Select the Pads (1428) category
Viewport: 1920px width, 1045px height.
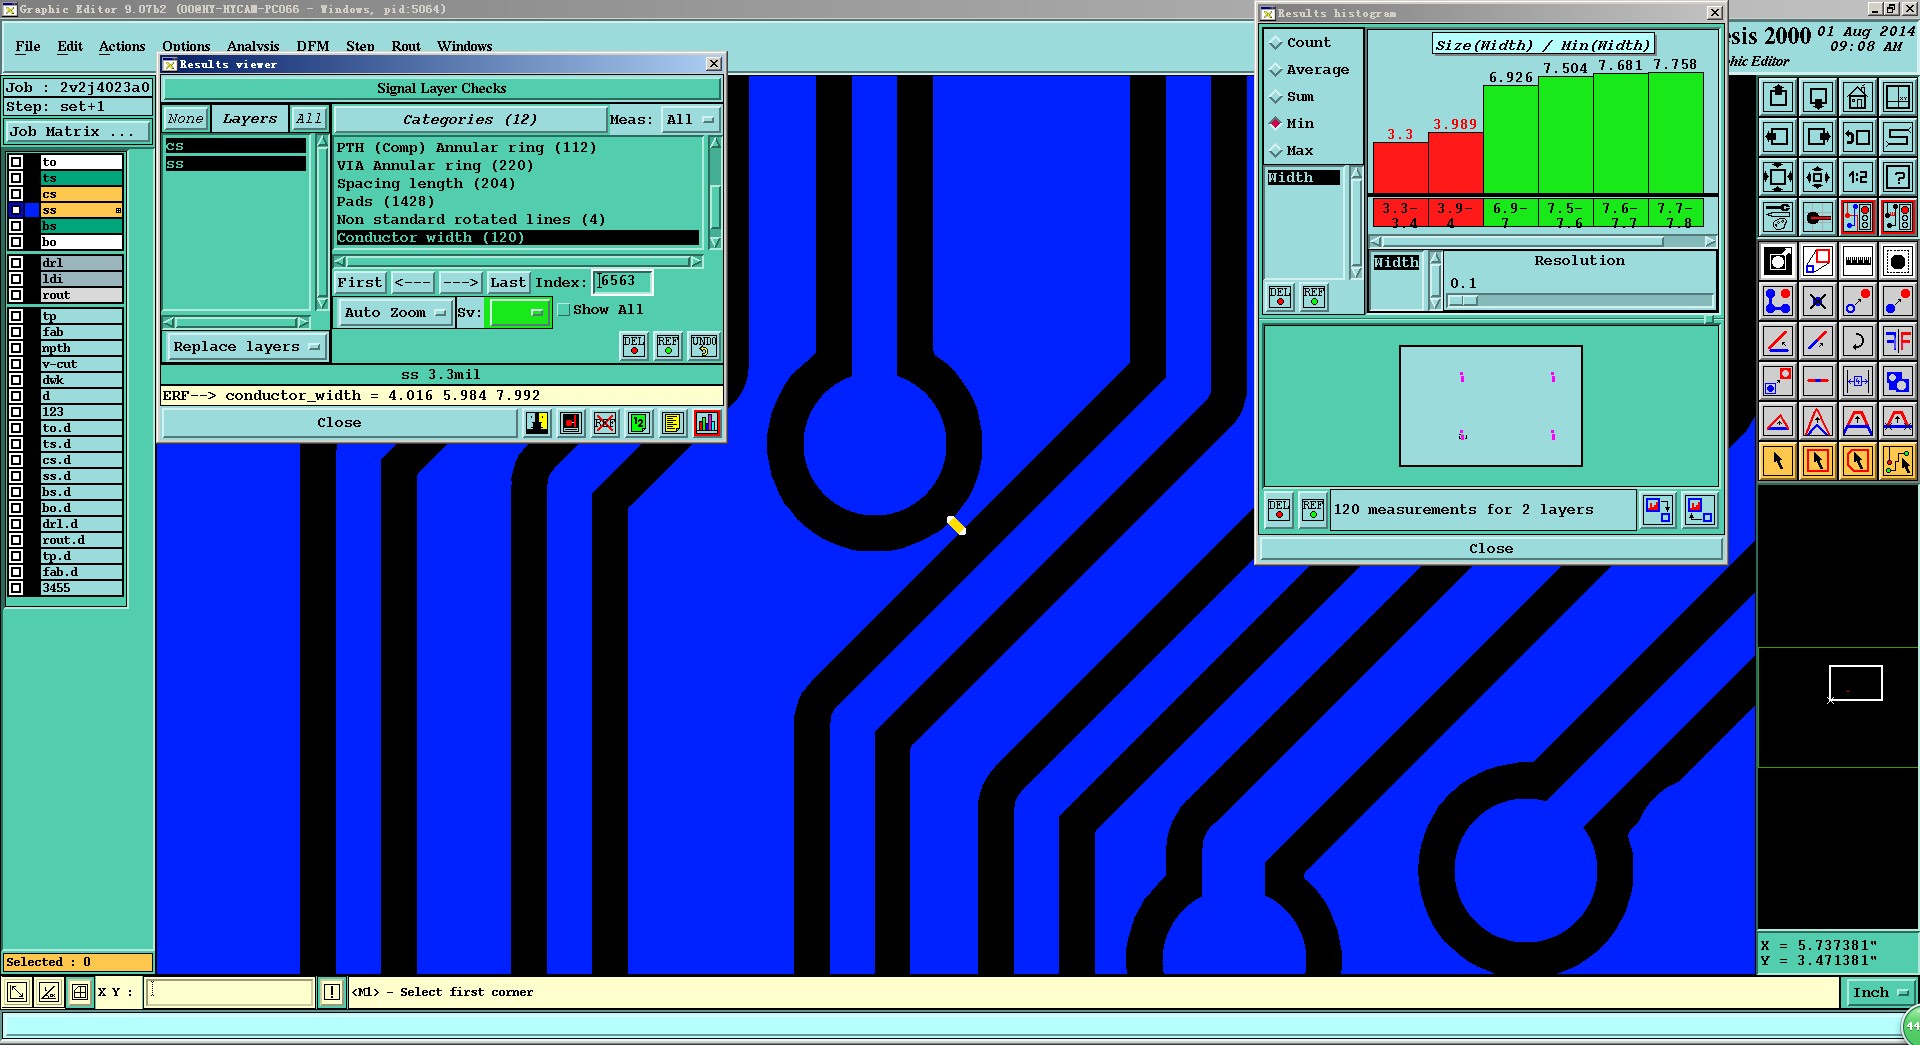coord(518,202)
